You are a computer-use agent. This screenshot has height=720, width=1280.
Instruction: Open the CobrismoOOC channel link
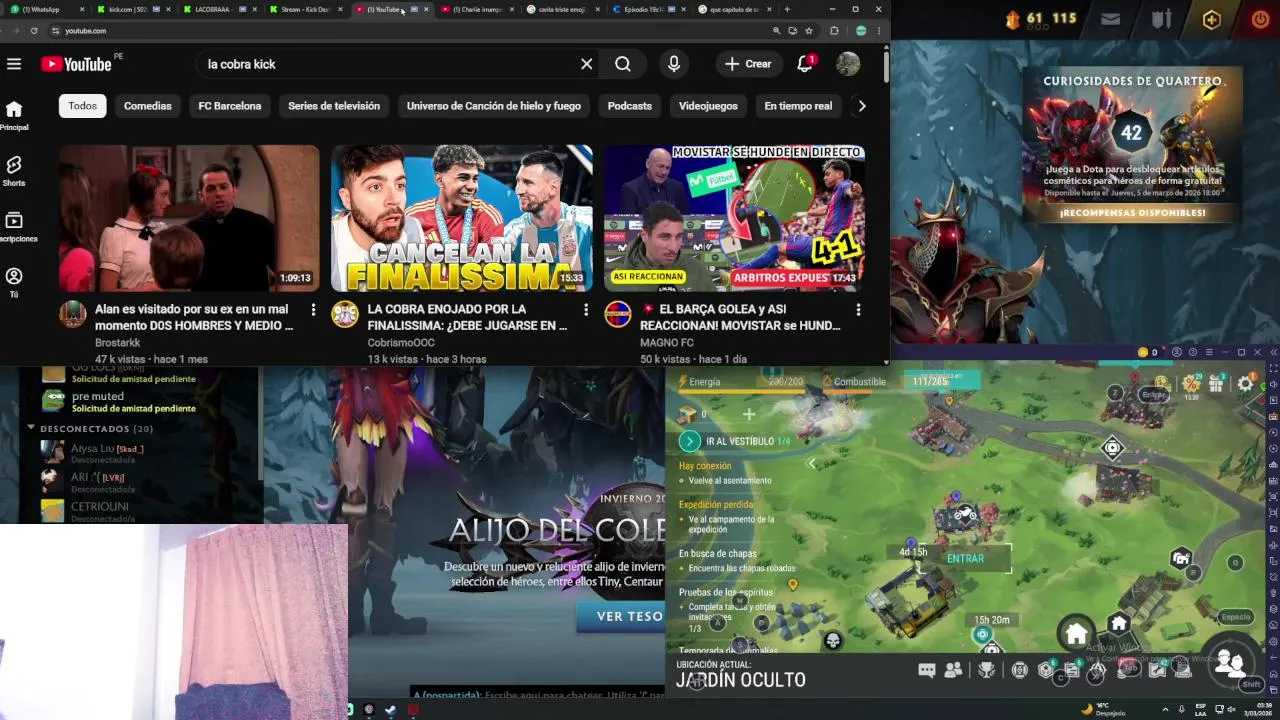click(x=401, y=343)
